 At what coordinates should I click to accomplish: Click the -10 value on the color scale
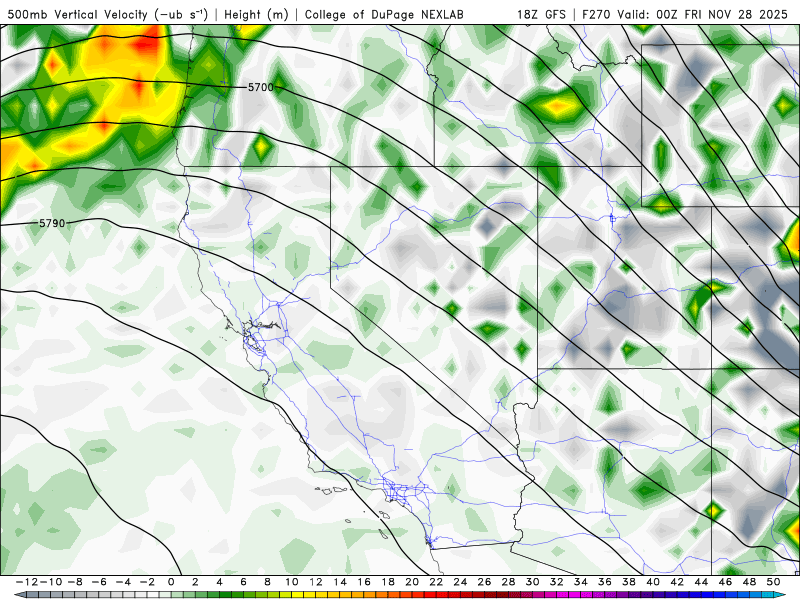tap(51, 582)
